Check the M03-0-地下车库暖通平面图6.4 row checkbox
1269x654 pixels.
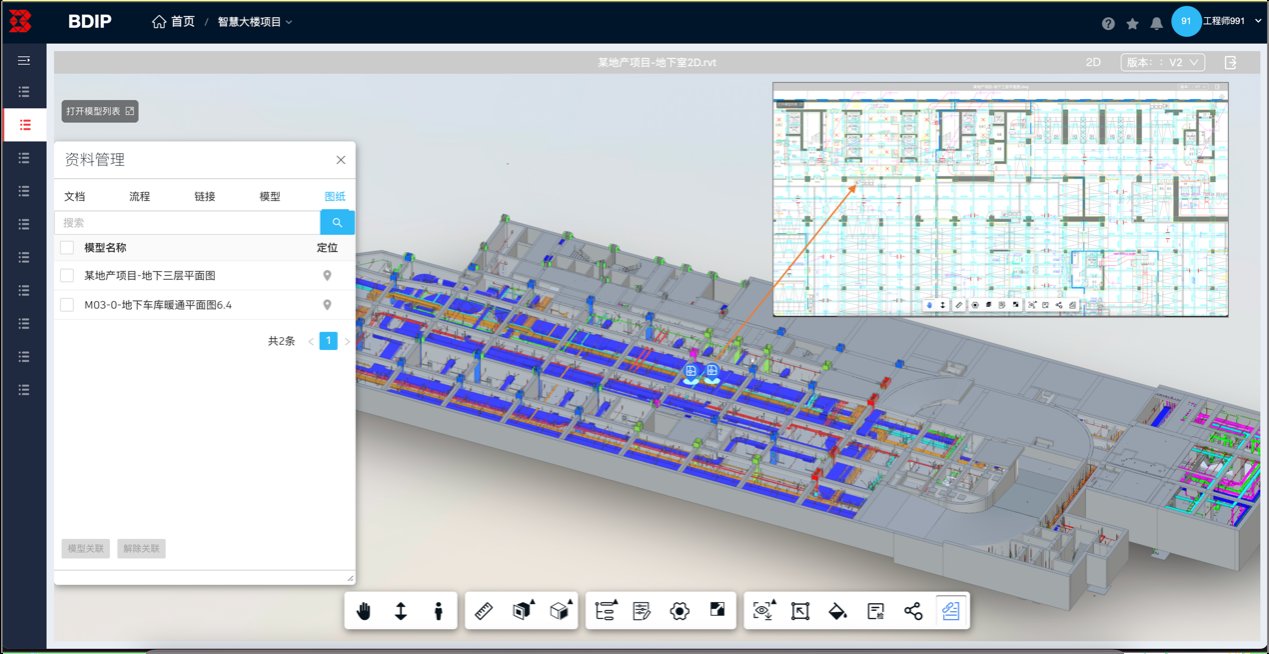(x=67, y=305)
